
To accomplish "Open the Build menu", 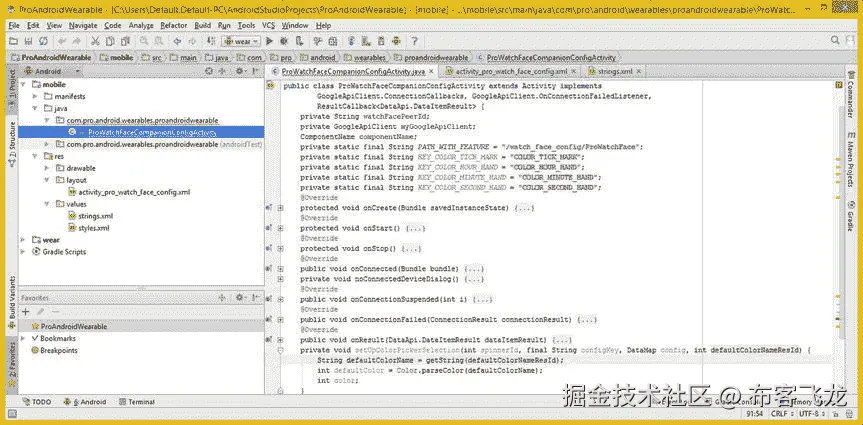I will 203,25.
